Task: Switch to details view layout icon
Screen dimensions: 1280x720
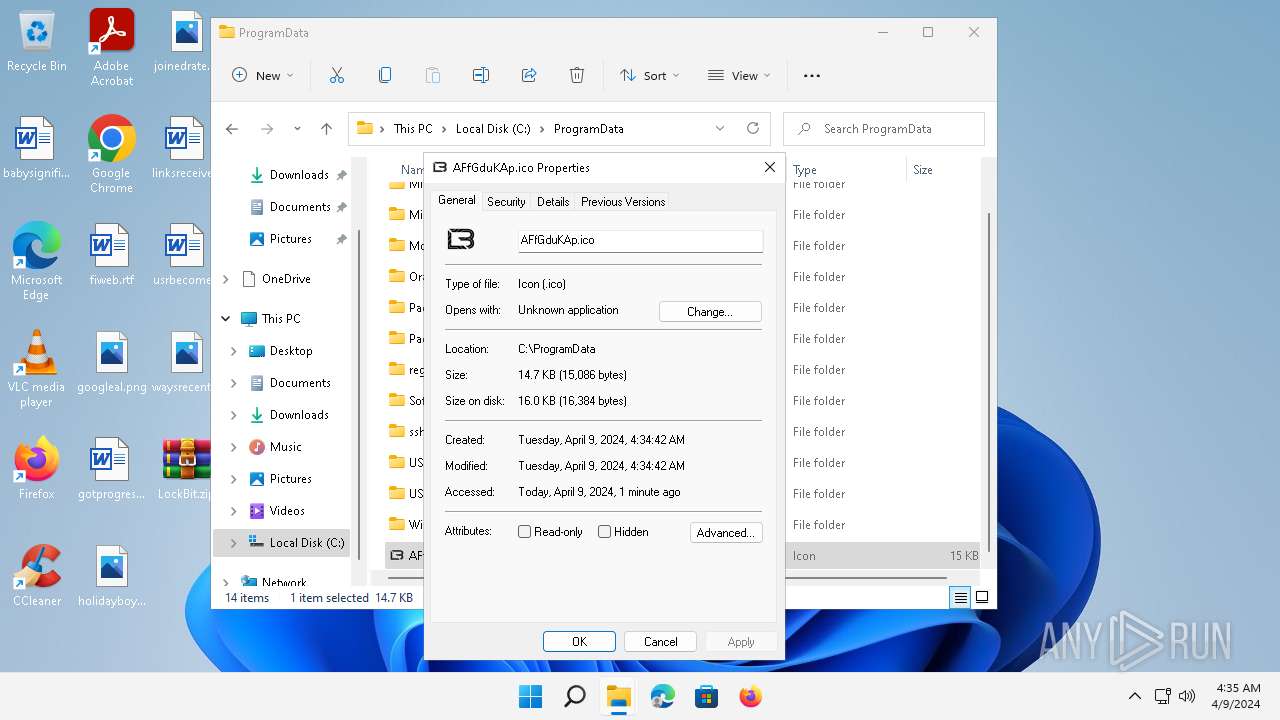Action: pos(961,597)
